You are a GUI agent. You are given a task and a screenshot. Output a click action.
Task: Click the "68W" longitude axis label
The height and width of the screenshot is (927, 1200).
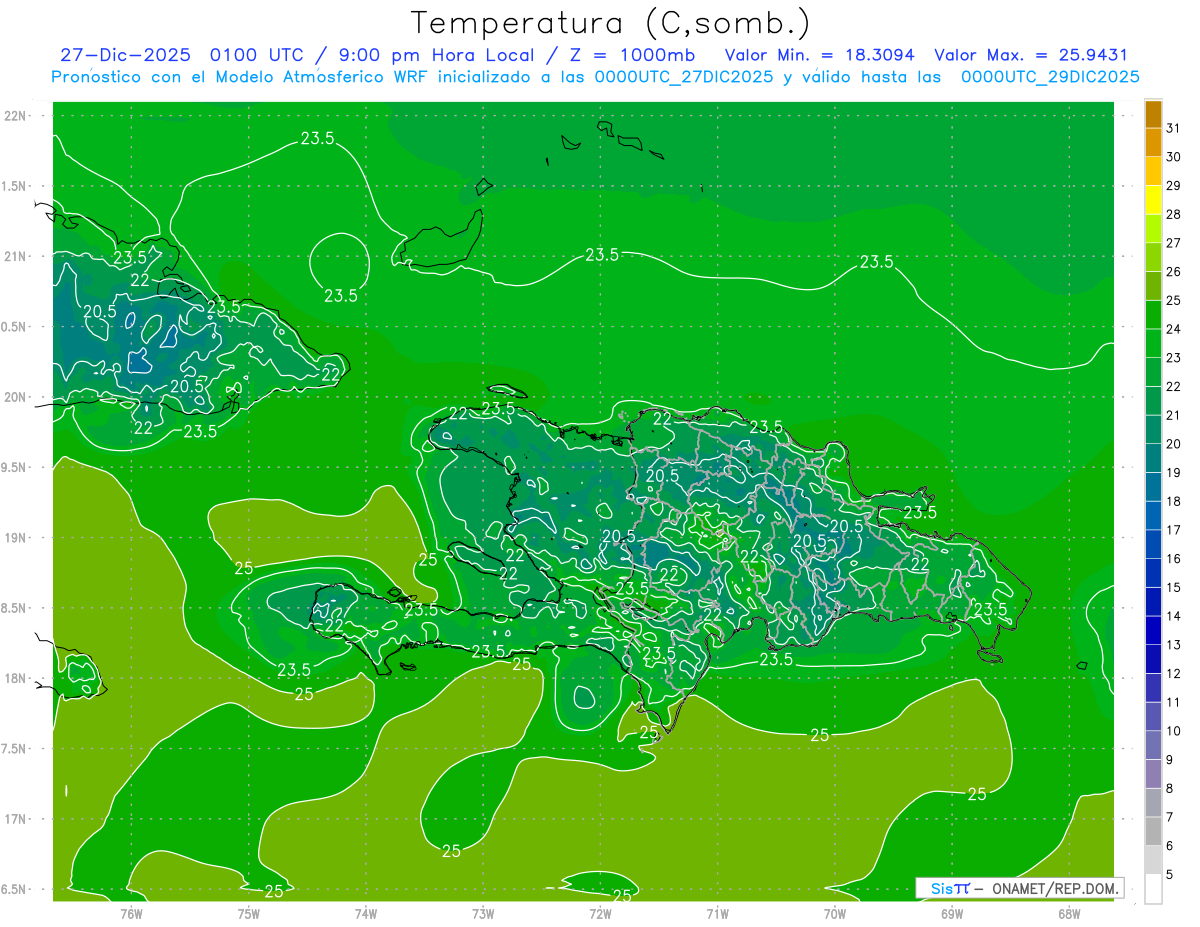click(1069, 914)
